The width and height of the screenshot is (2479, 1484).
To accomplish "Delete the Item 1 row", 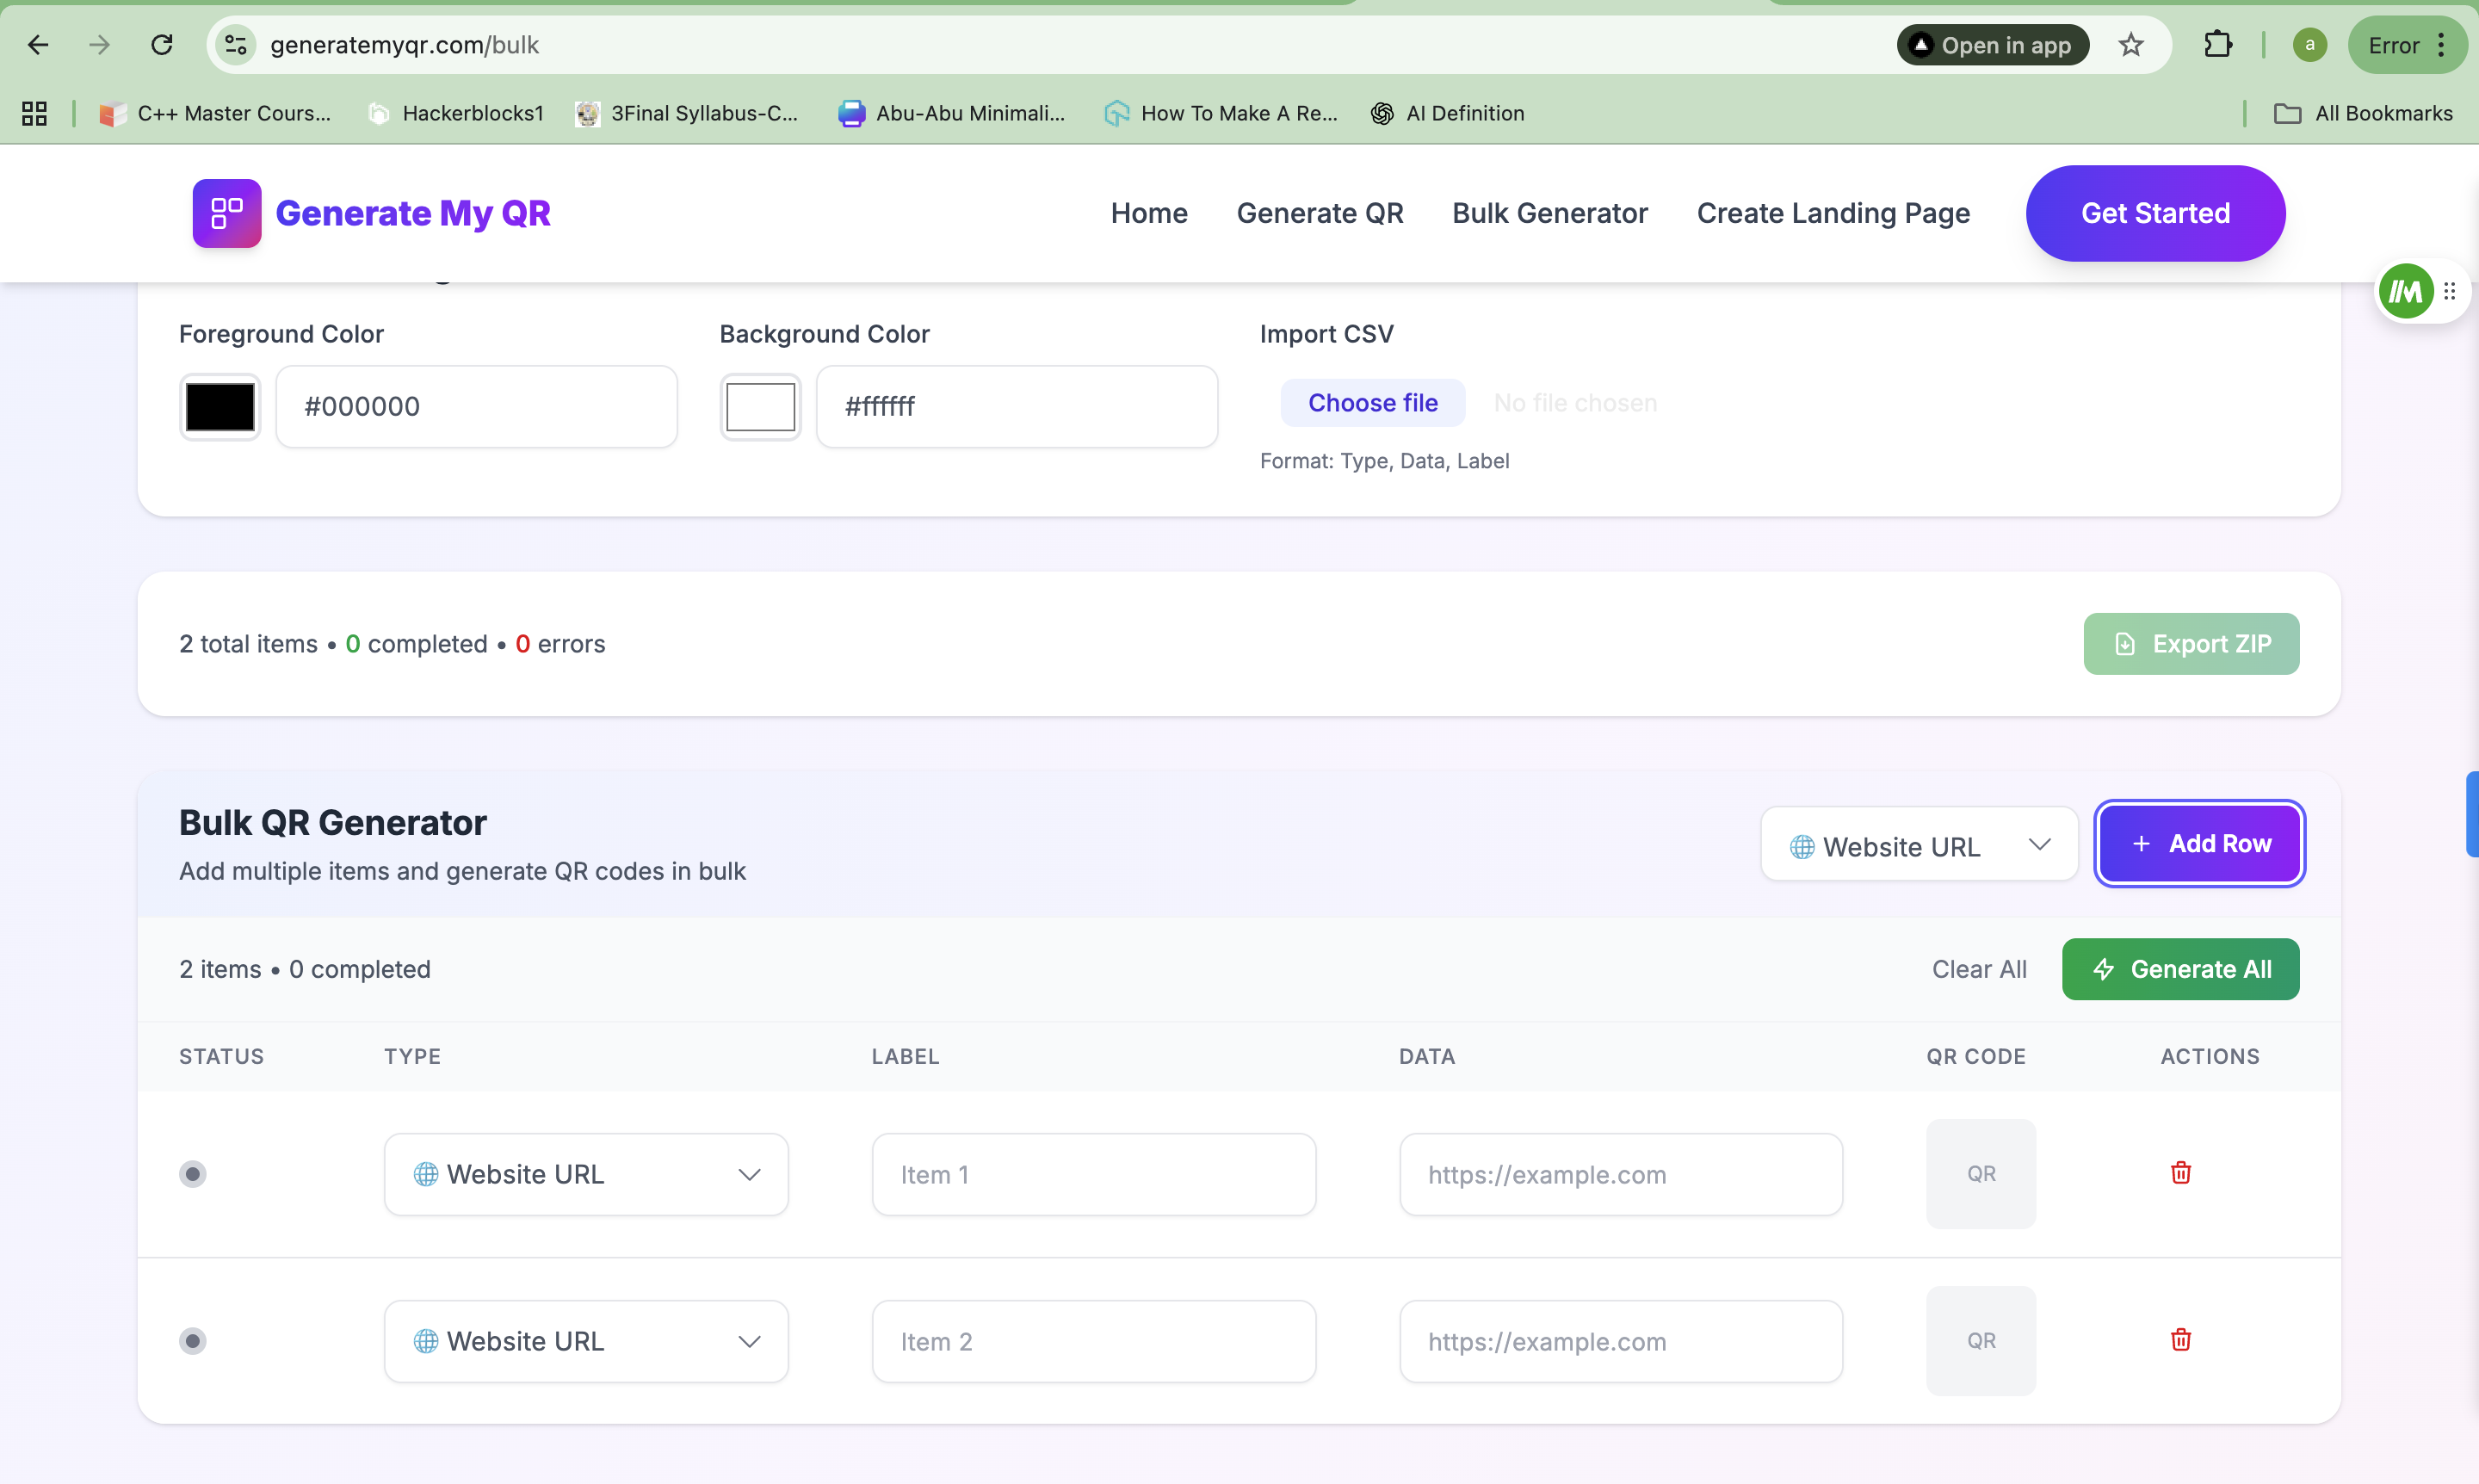I will [x=2180, y=1172].
